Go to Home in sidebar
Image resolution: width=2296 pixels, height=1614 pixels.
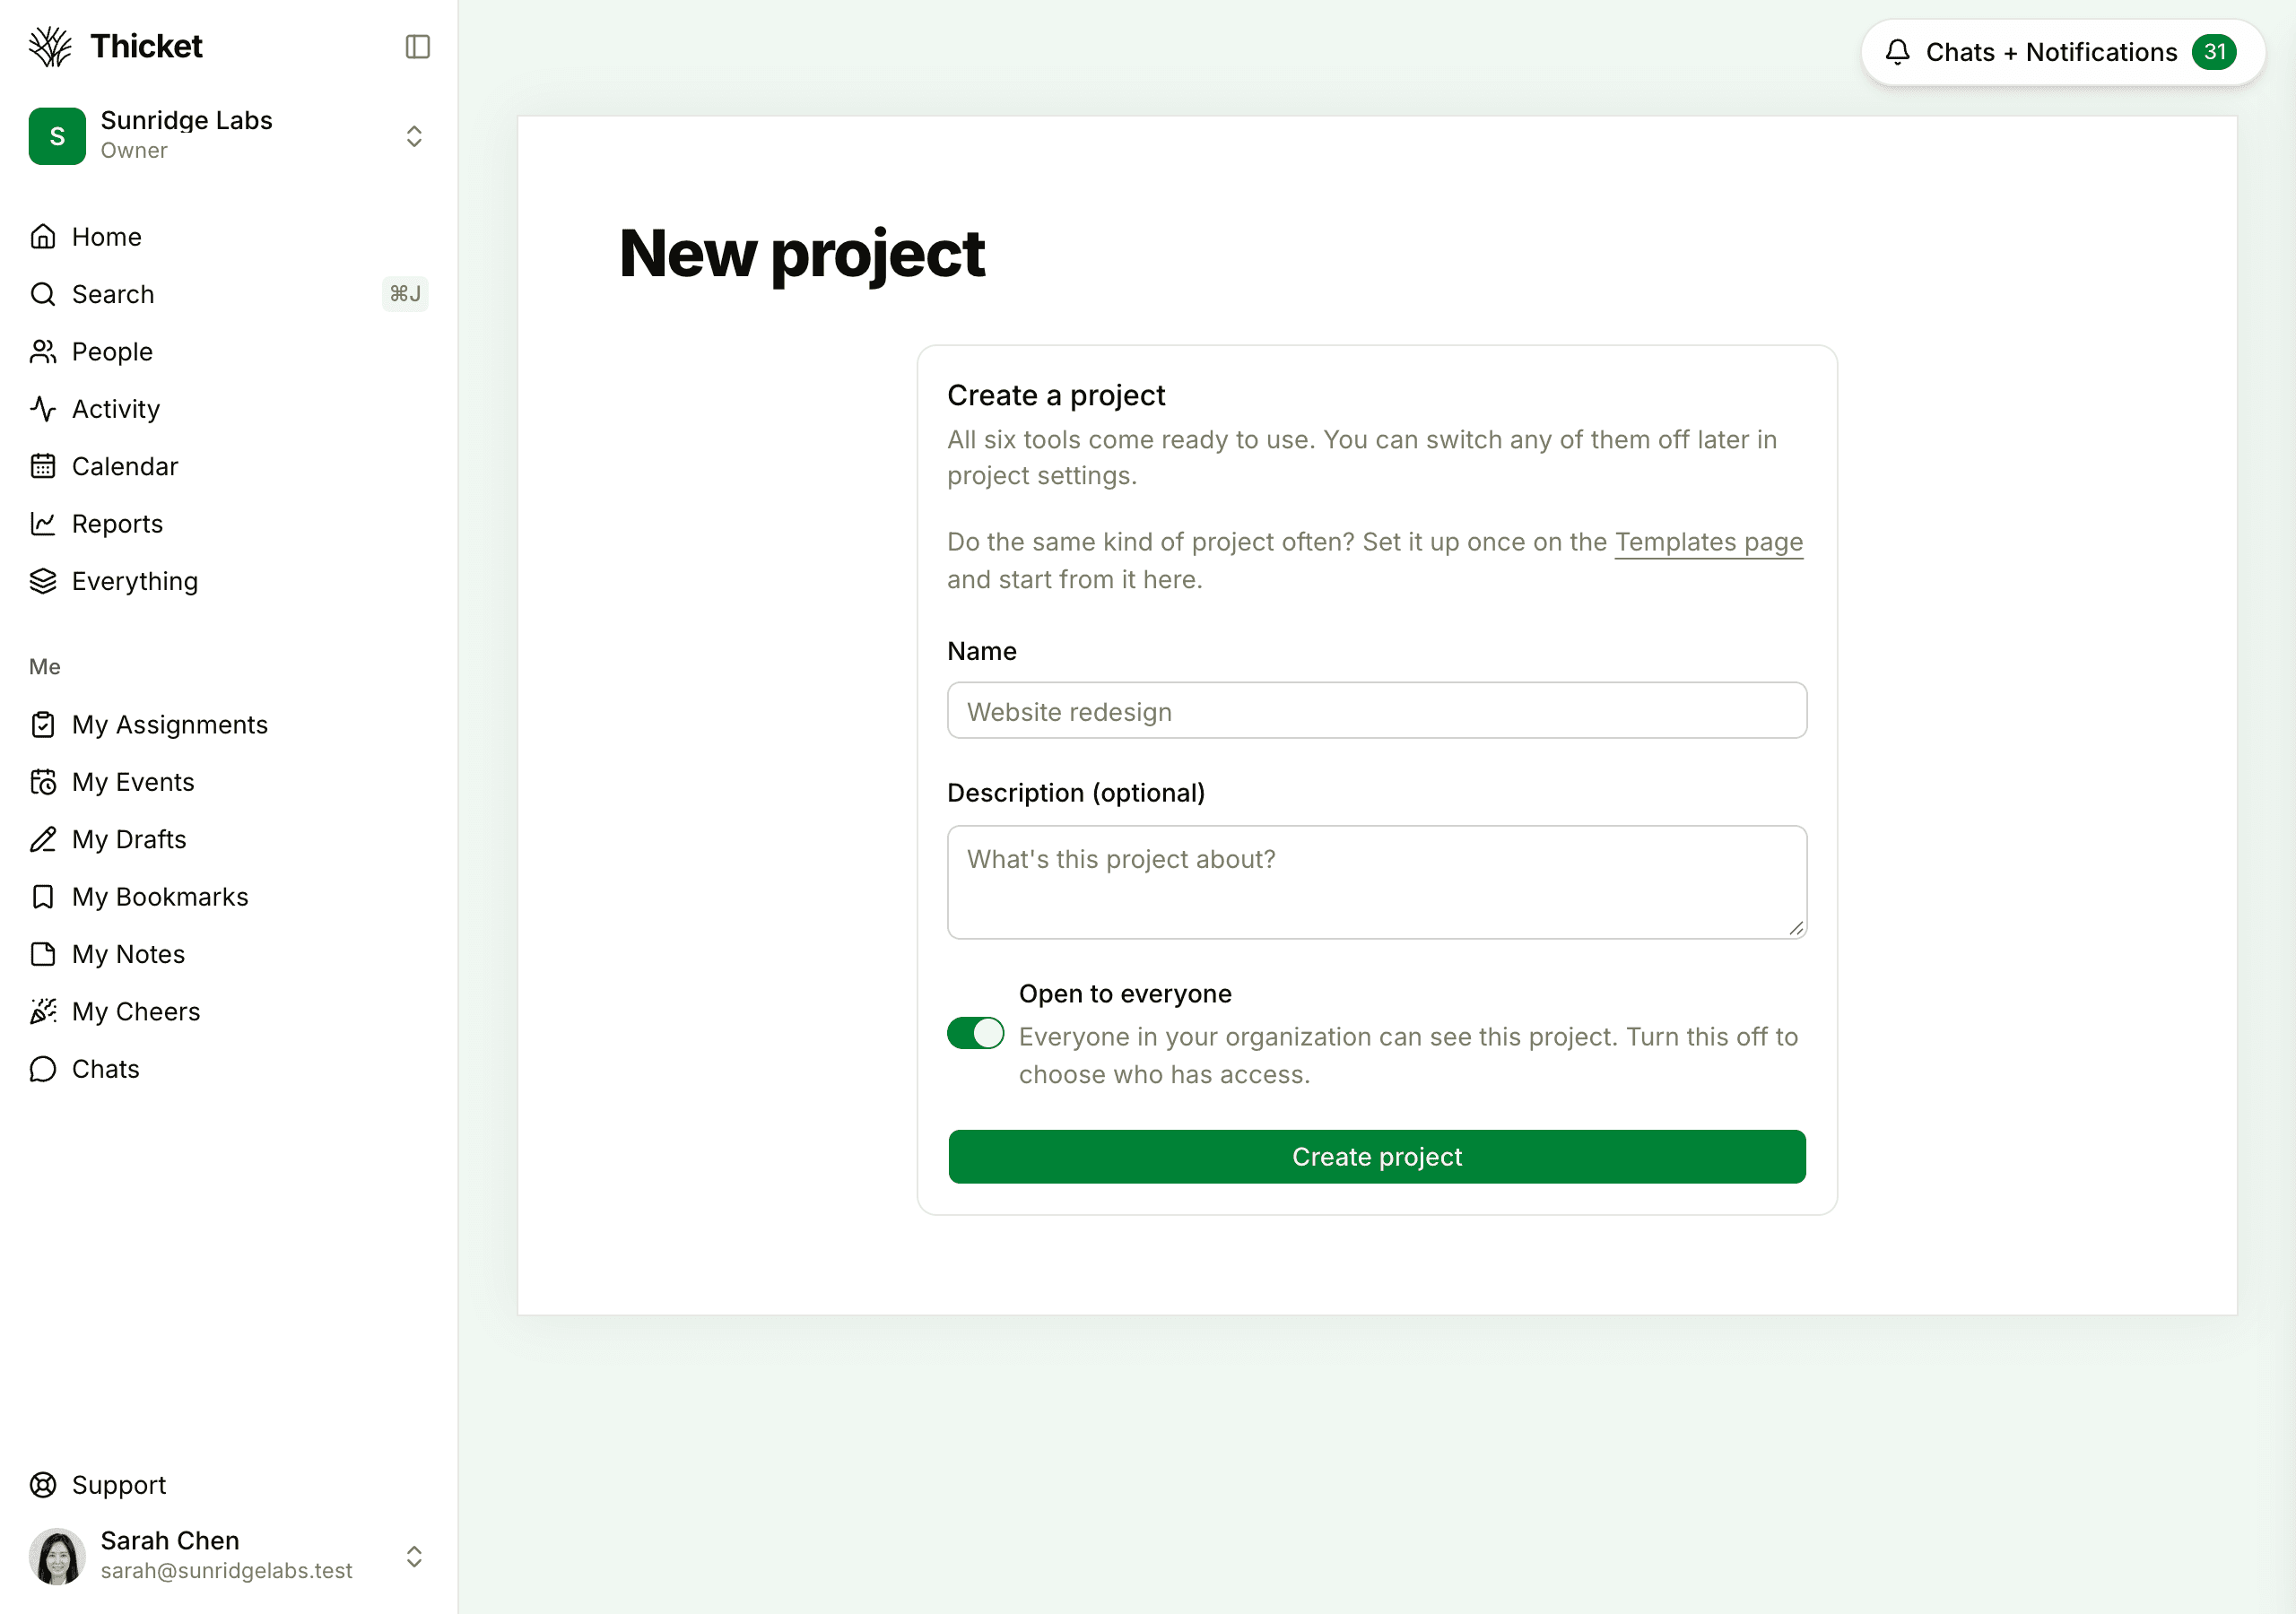coord(229,237)
